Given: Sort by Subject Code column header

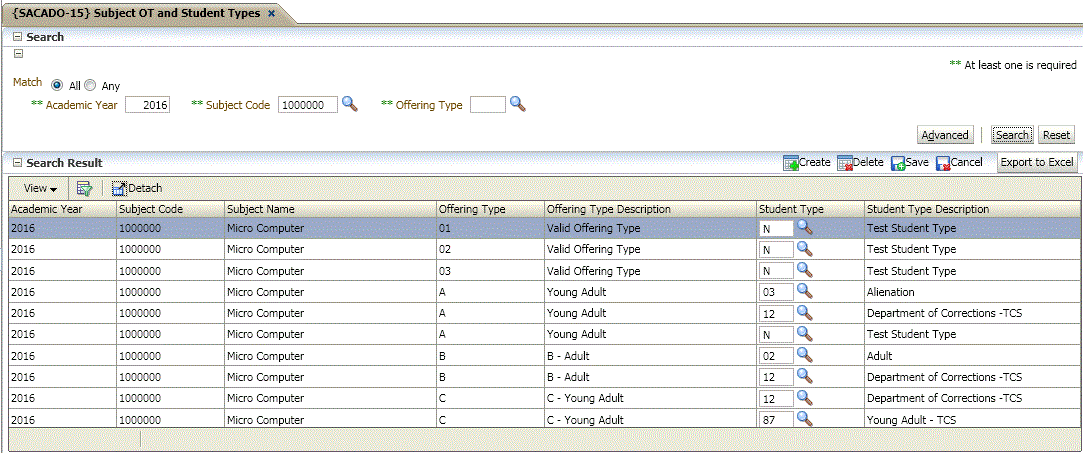Looking at the screenshot, I should click(171, 209).
